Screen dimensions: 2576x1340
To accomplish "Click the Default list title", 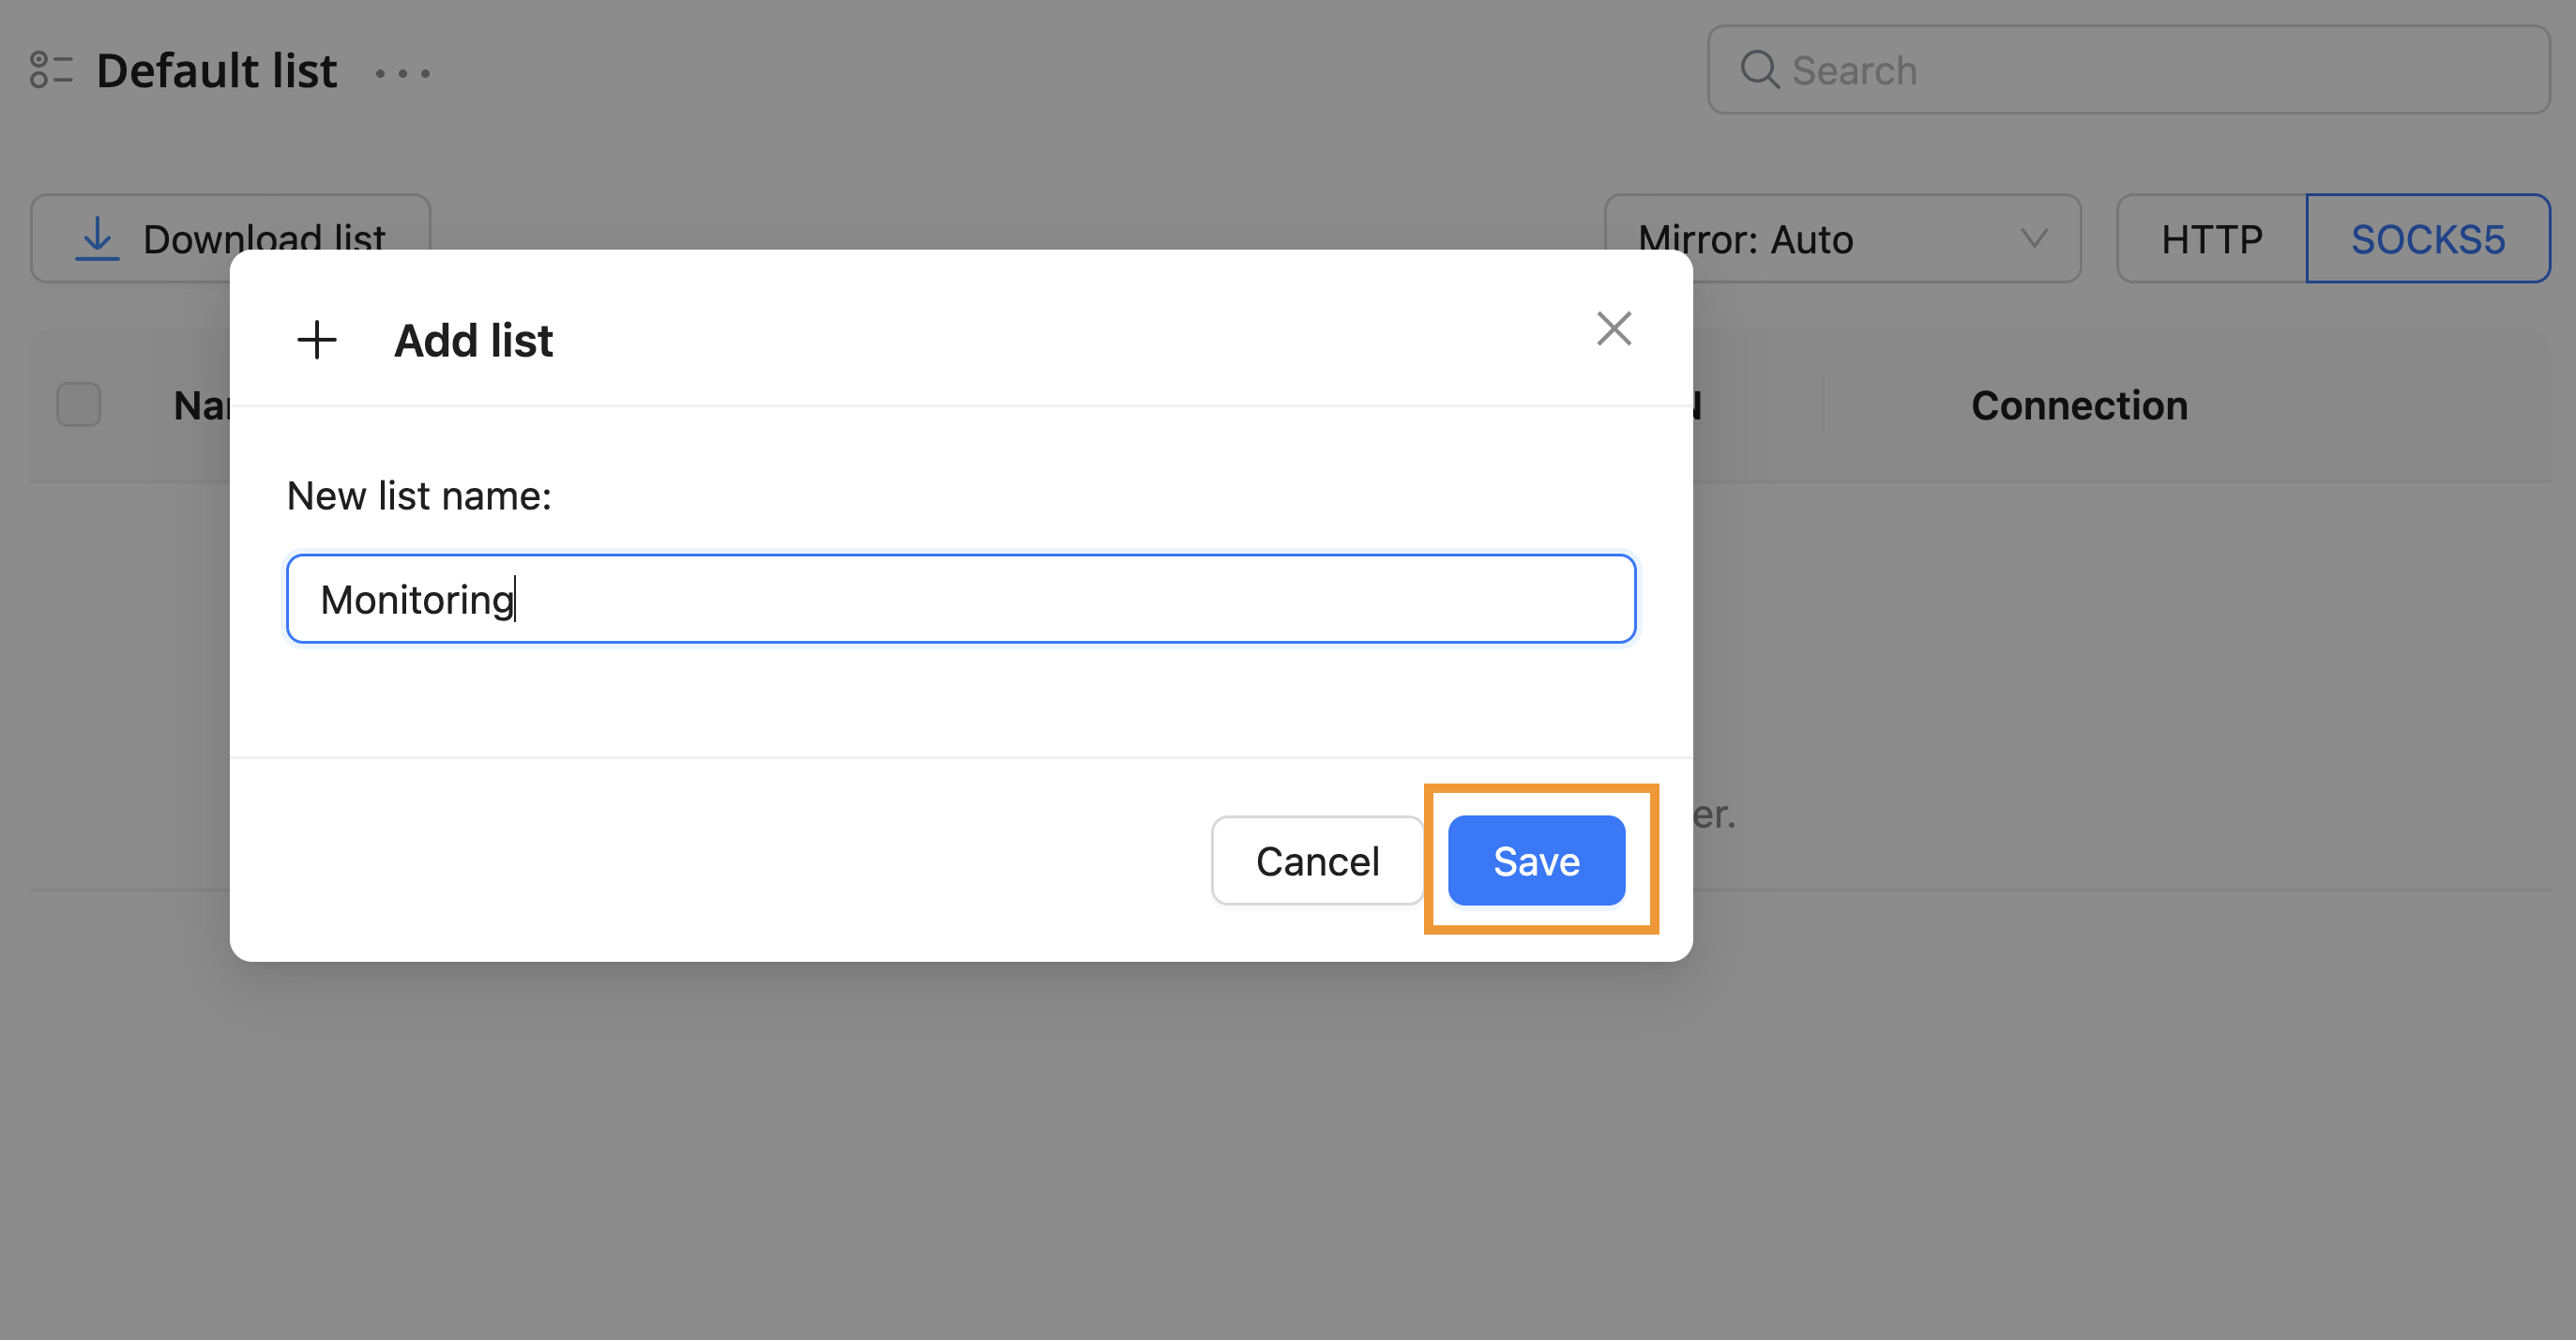I will (217, 71).
